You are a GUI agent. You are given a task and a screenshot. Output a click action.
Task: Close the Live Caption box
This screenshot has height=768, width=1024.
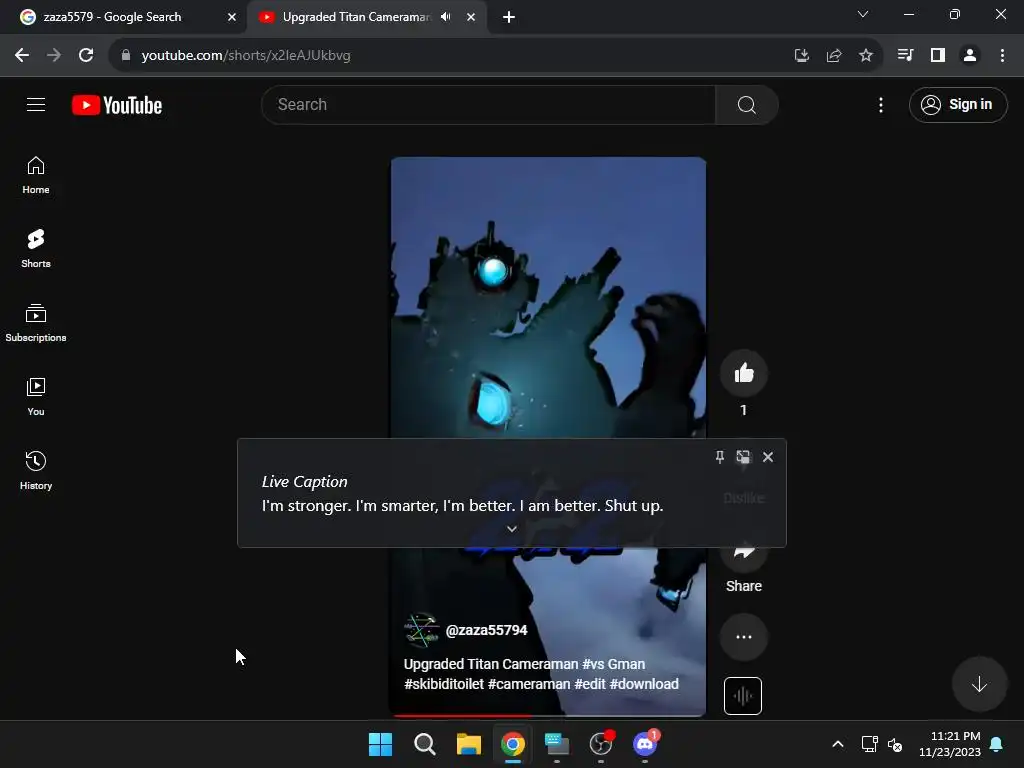click(x=768, y=457)
